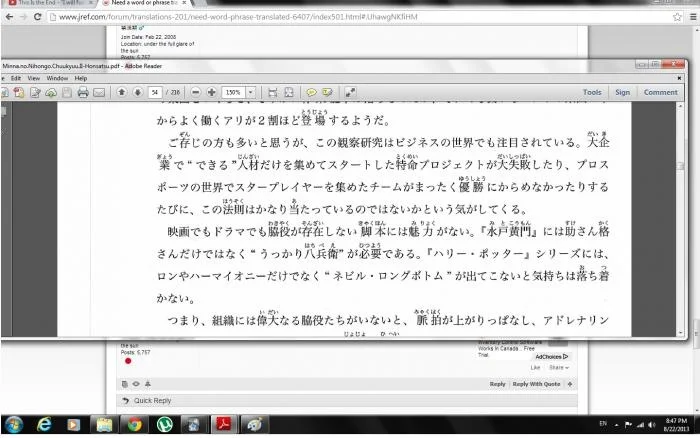Go to next page with down arrow
Image resolution: width=700 pixels, height=438 pixels.
[x=138, y=92]
